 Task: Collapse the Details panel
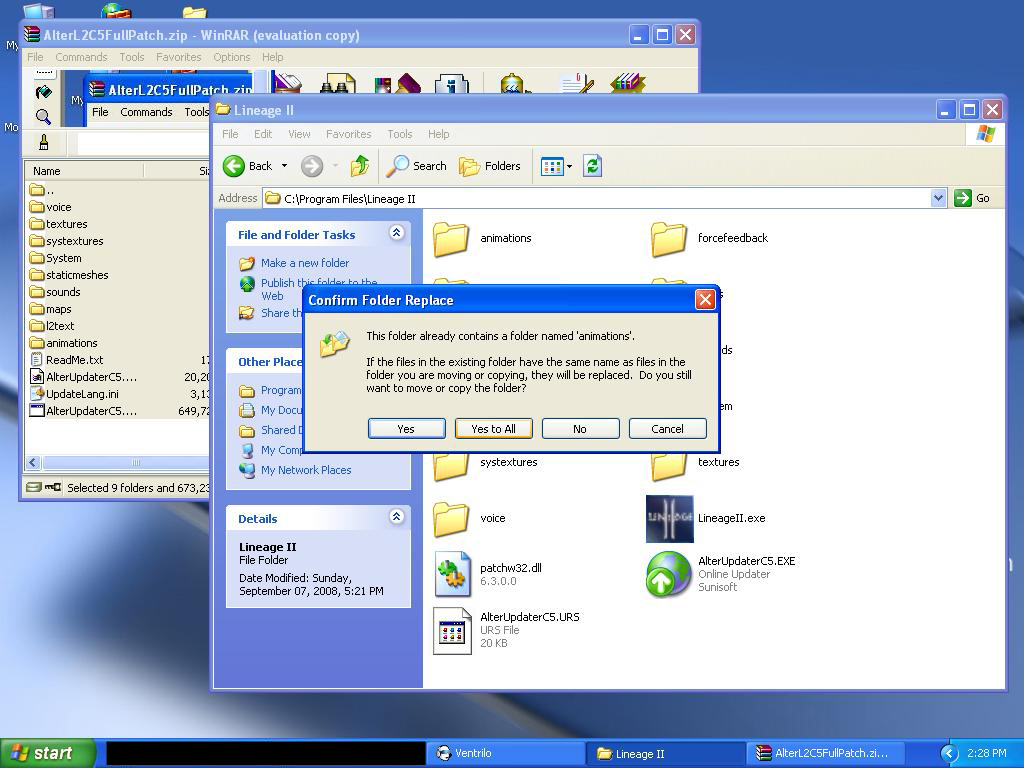(x=396, y=517)
